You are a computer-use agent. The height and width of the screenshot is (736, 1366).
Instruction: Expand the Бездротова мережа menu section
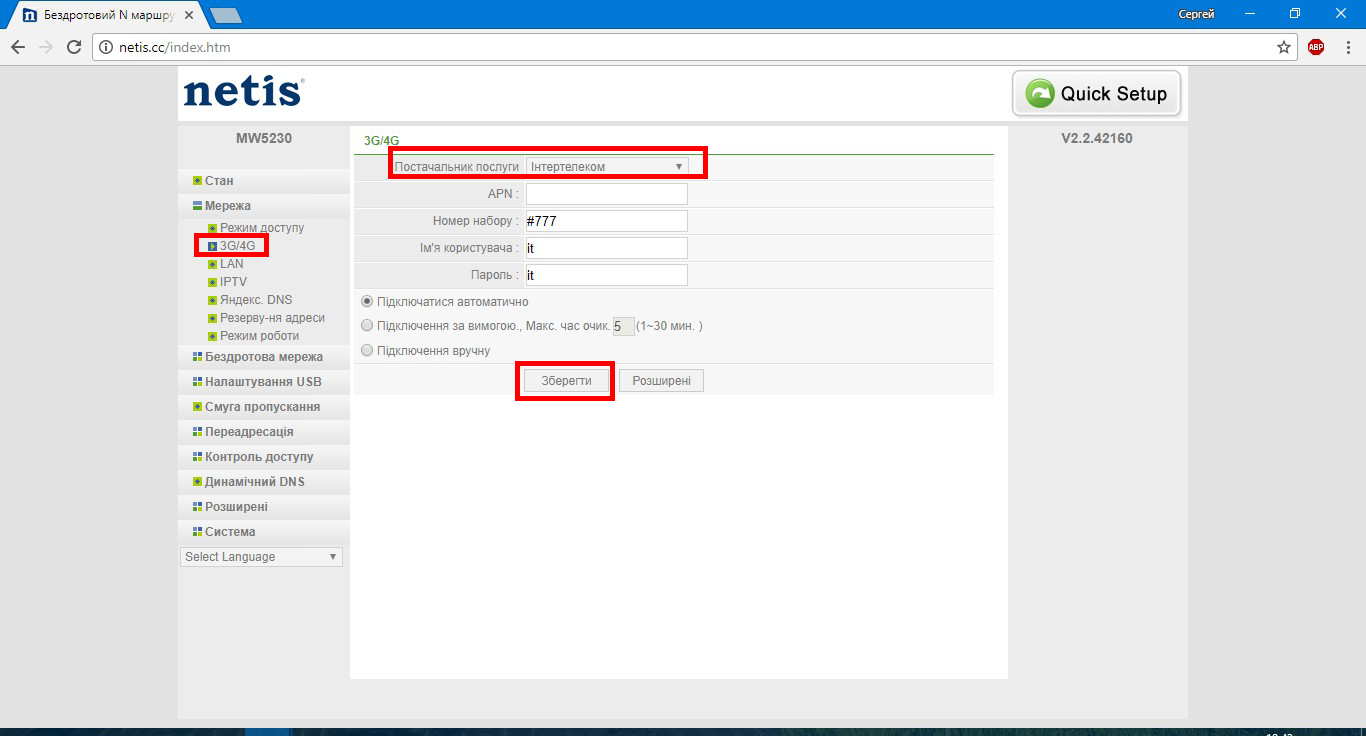coord(264,357)
